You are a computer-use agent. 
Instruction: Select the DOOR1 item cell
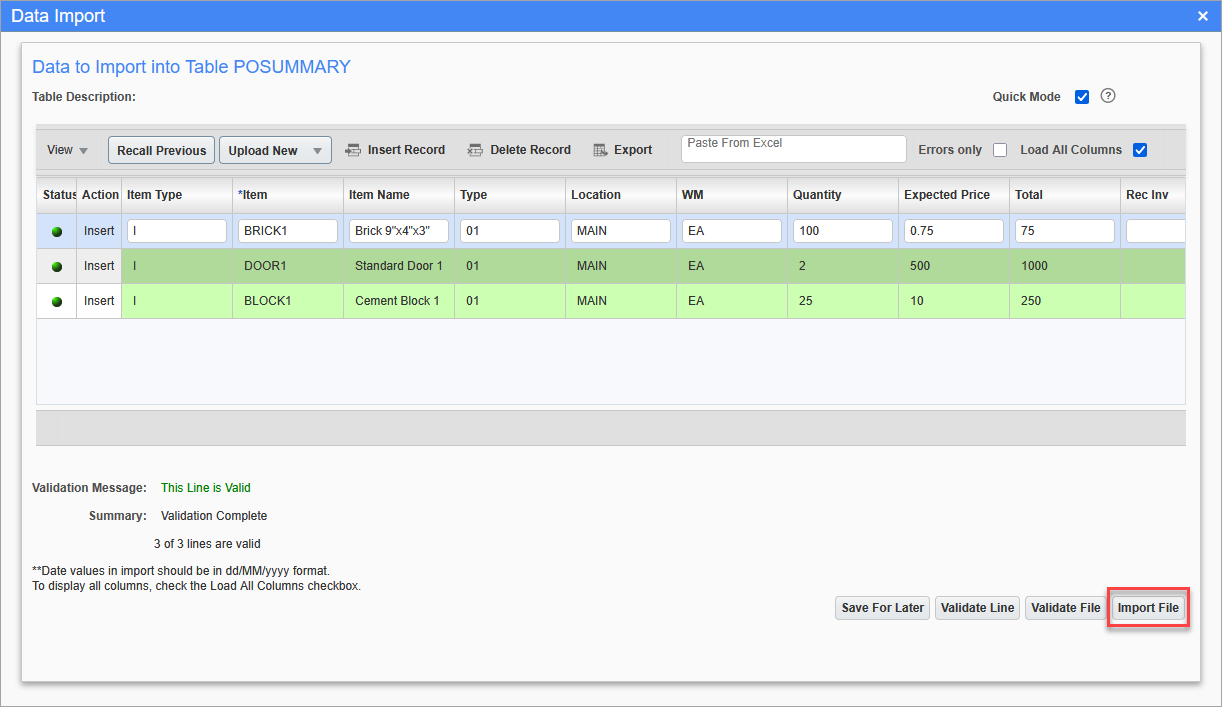coord(288,266)
